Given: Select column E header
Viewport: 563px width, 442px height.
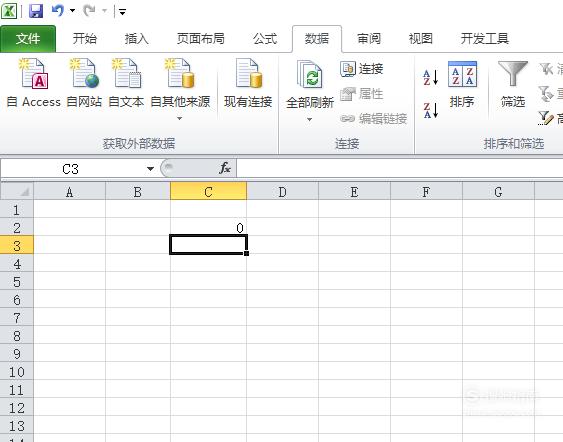Looking at the screenshot, I should click(354, 192).
